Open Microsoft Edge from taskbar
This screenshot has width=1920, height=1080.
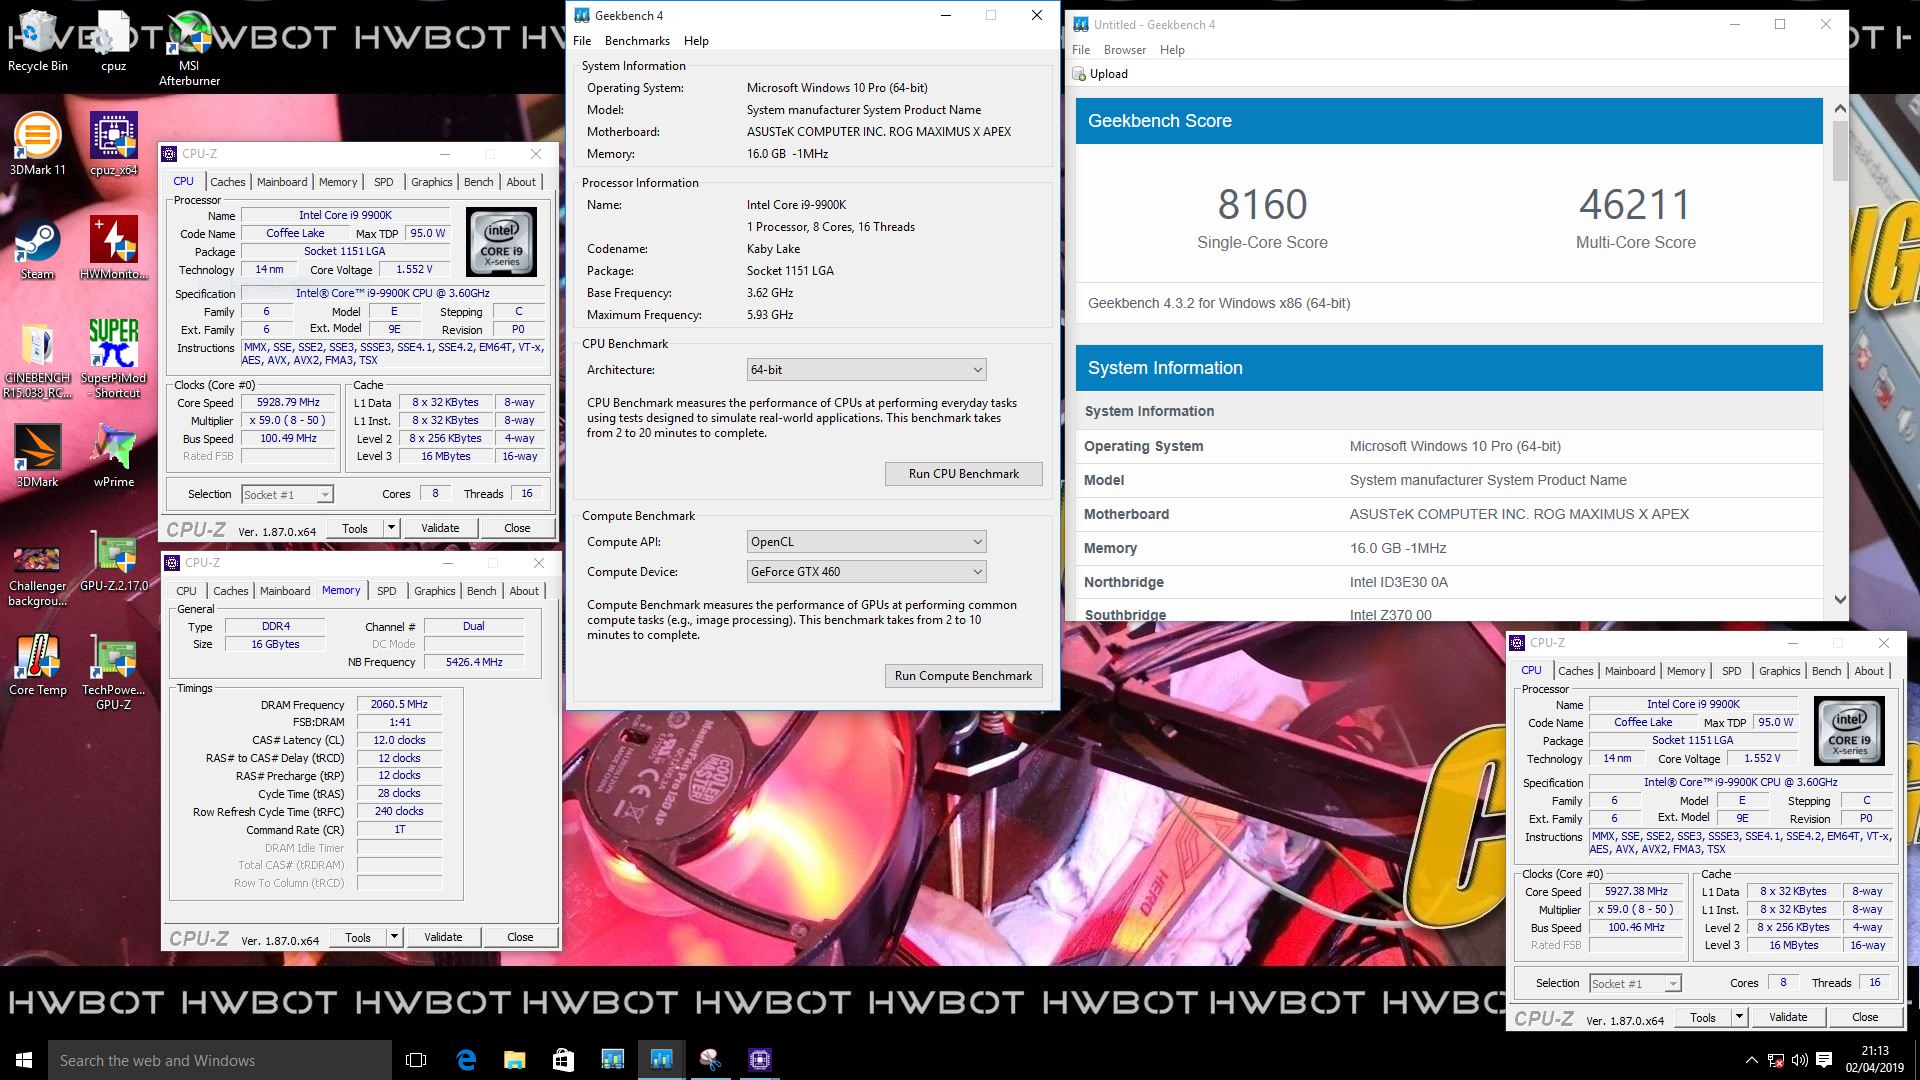pyautogui.click(x=466, y=1060)
